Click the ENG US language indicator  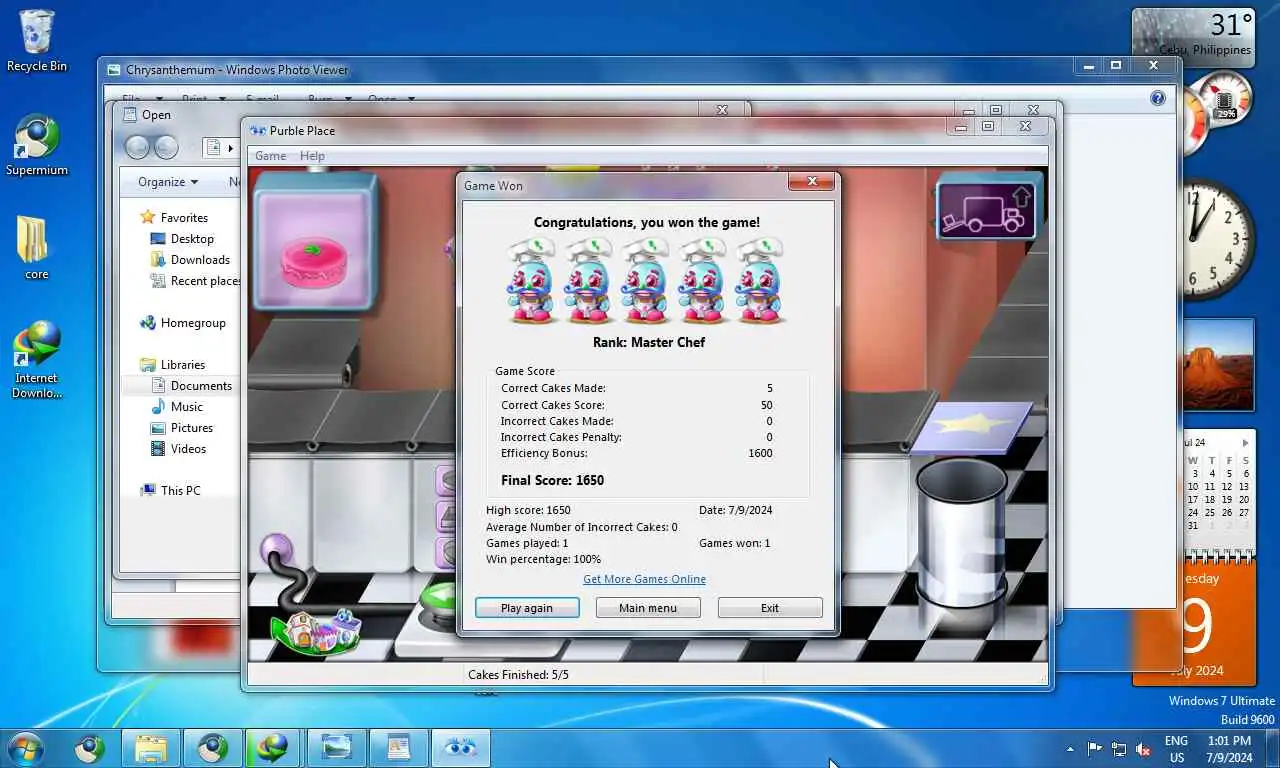(x=1176, y=749)
